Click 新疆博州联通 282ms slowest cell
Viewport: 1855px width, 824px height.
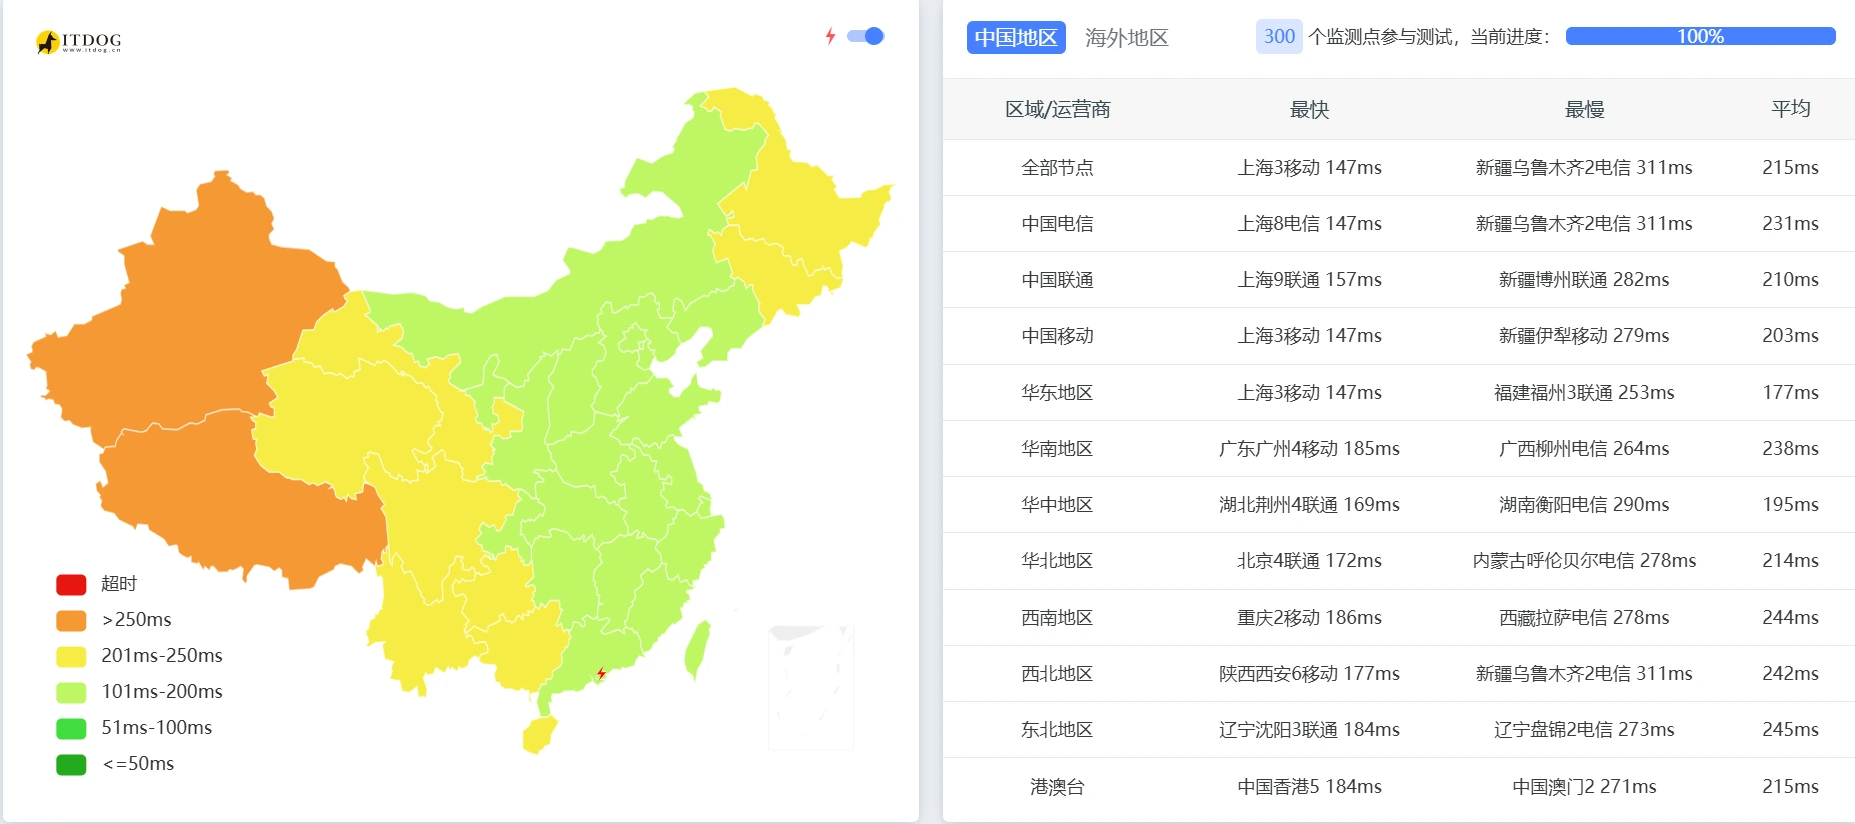tap(1584, 280)
